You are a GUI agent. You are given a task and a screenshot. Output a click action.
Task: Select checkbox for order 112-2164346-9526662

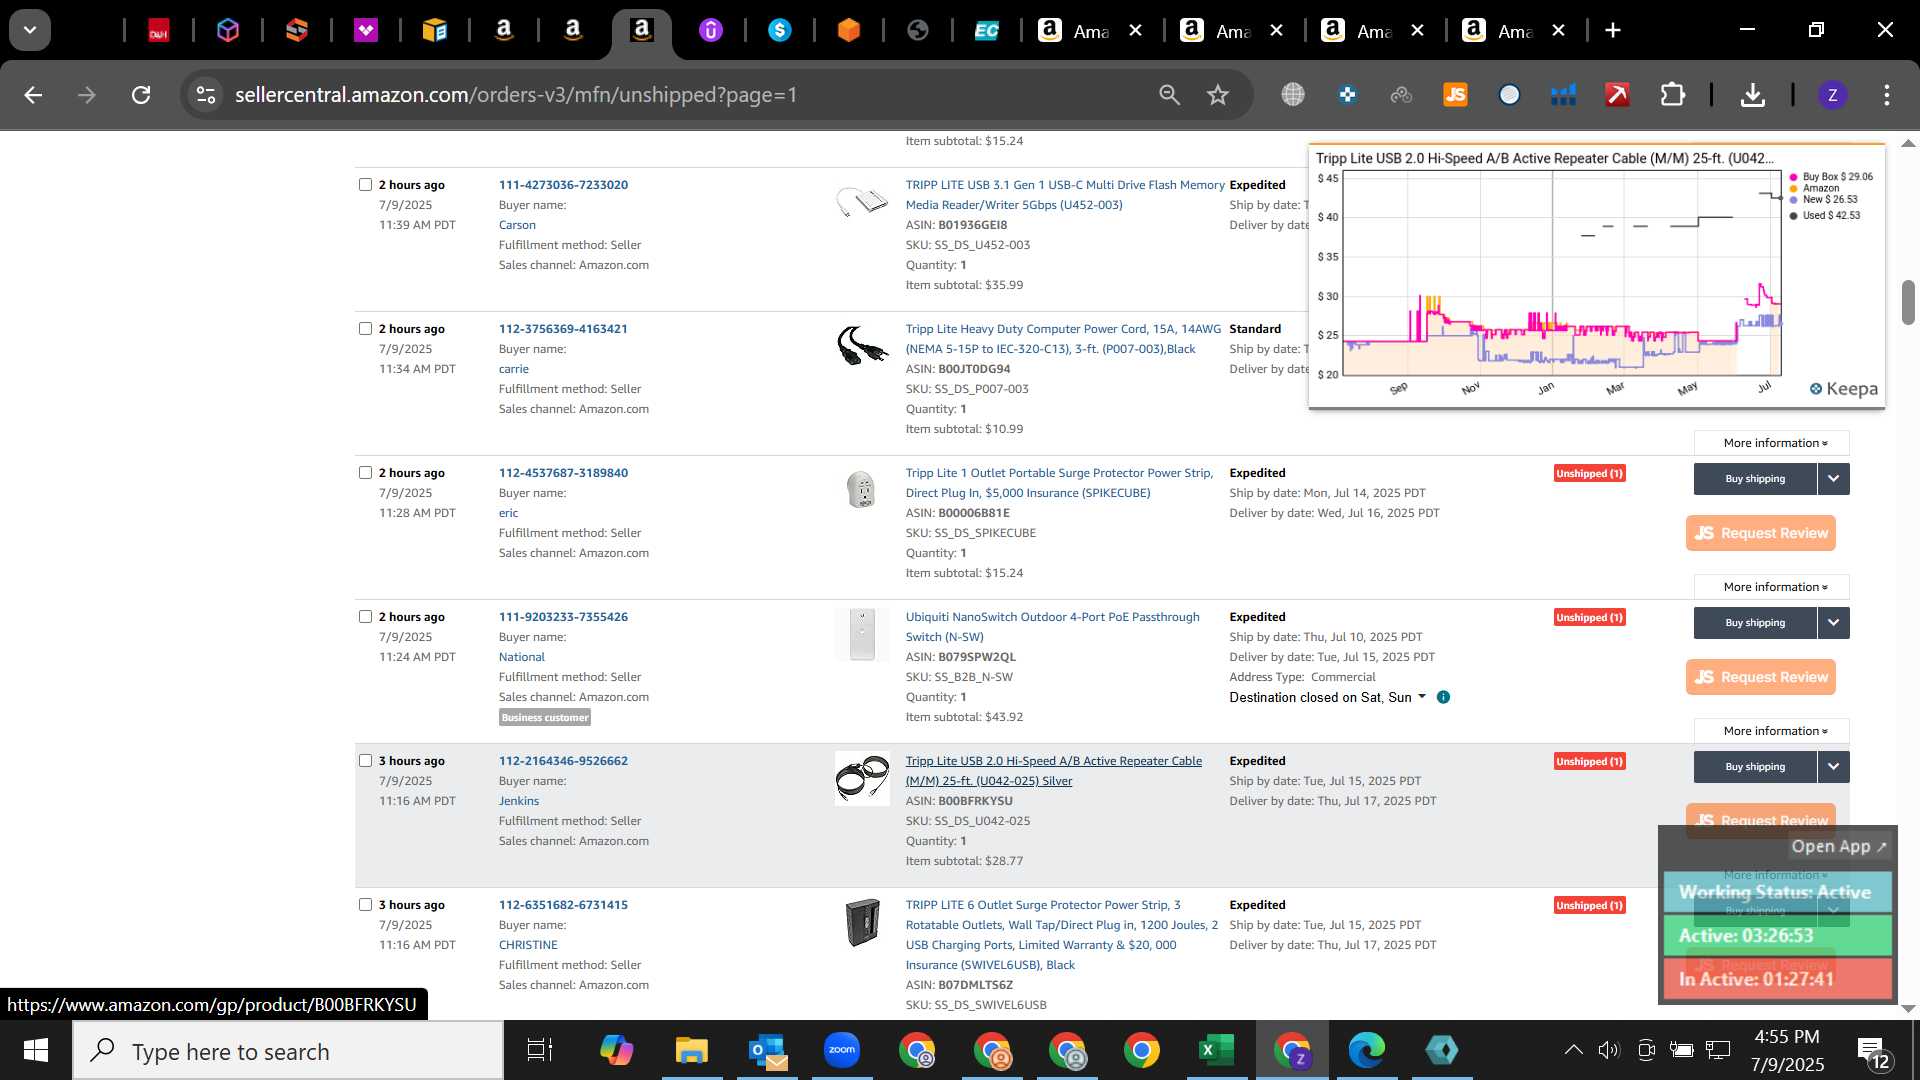(x=365, y=760)
